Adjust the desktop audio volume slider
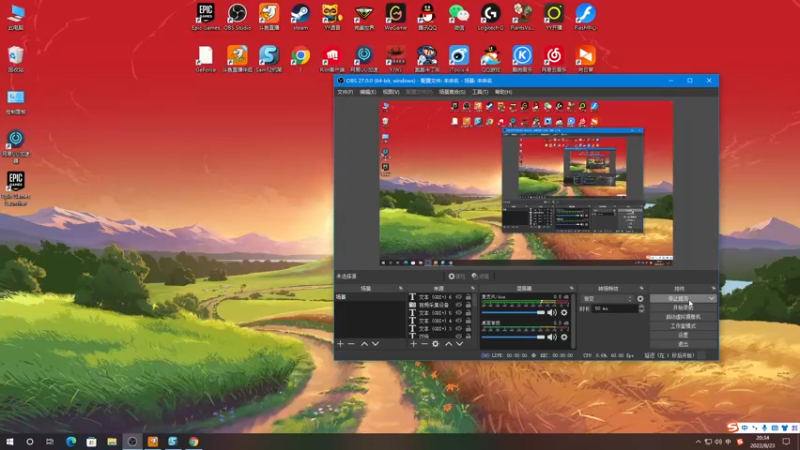 point(513,337)
